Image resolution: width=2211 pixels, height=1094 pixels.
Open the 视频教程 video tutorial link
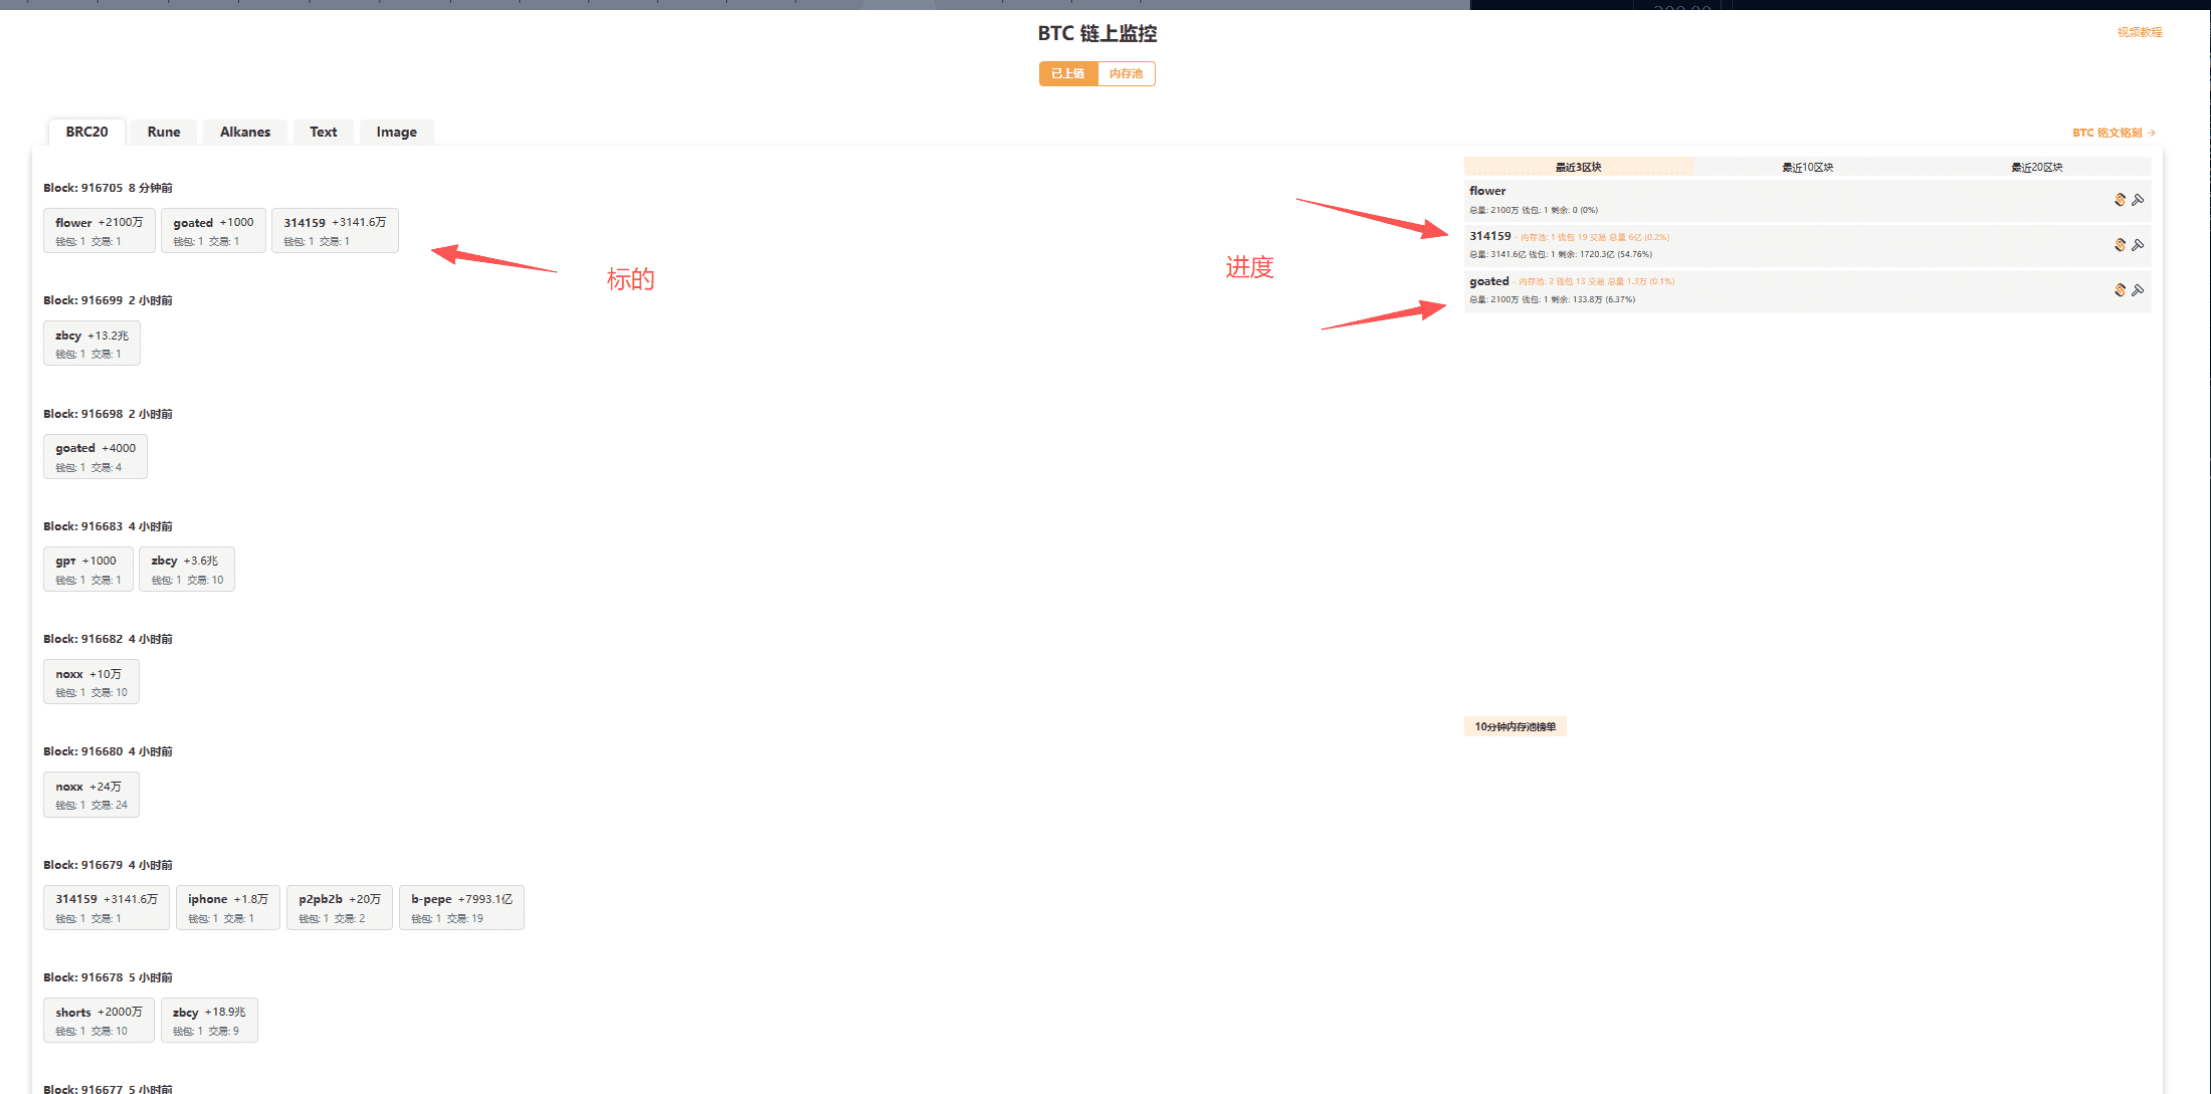[2139, 33]
